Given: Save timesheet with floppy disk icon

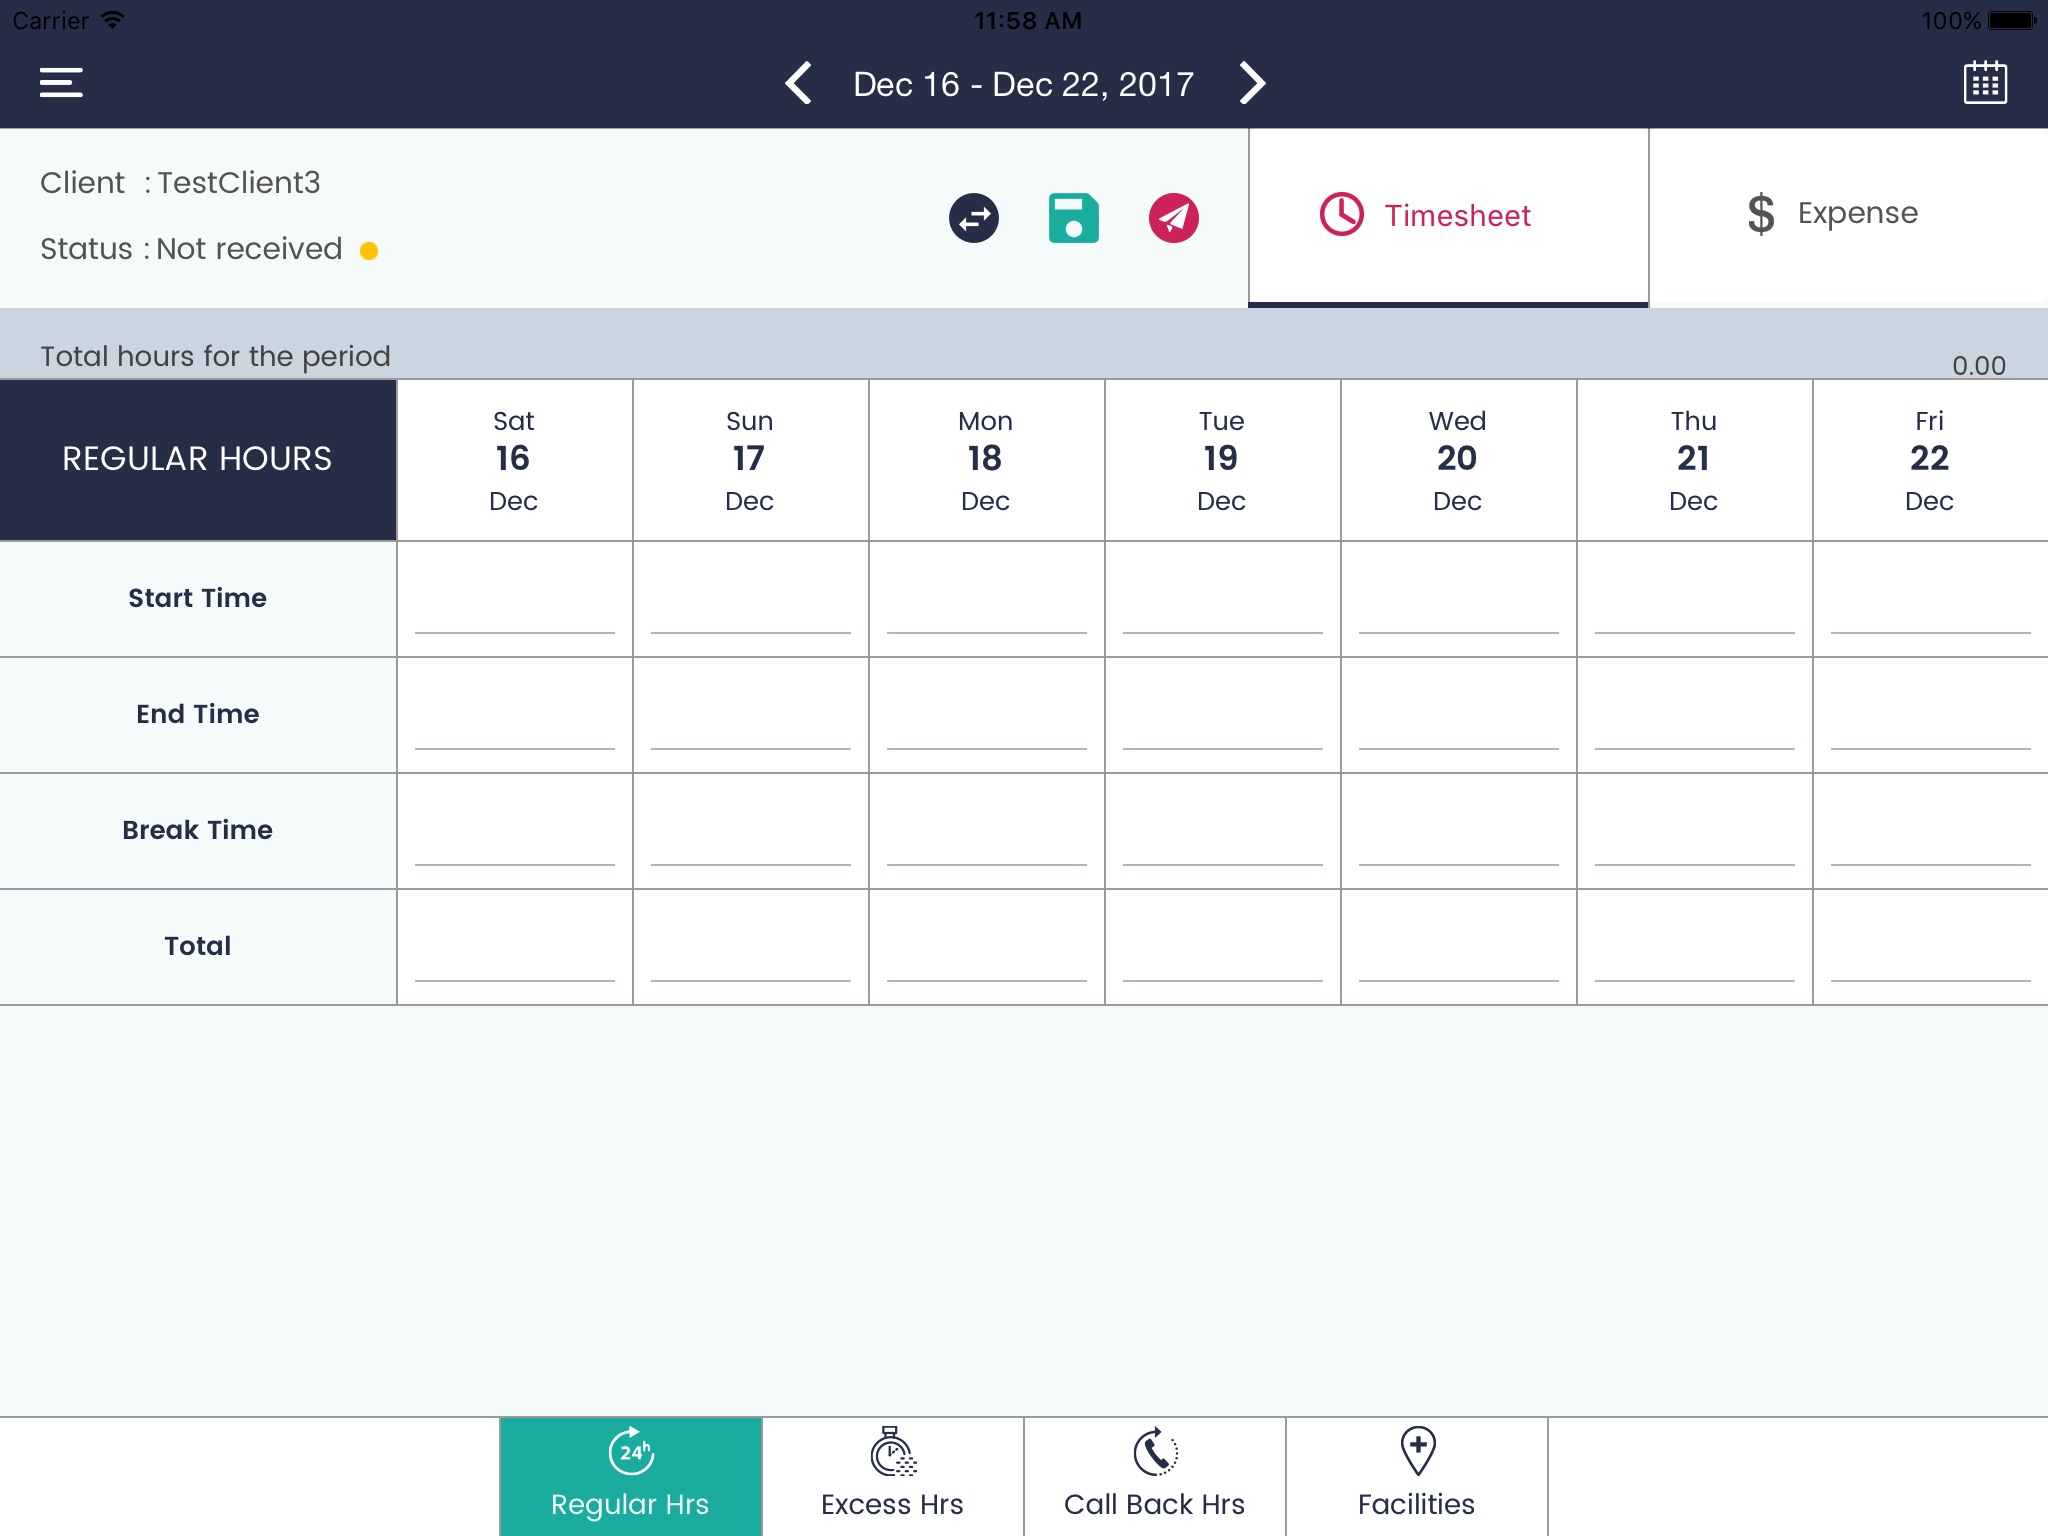Looking at the screenshot, I should click(x=1074, y=218).
